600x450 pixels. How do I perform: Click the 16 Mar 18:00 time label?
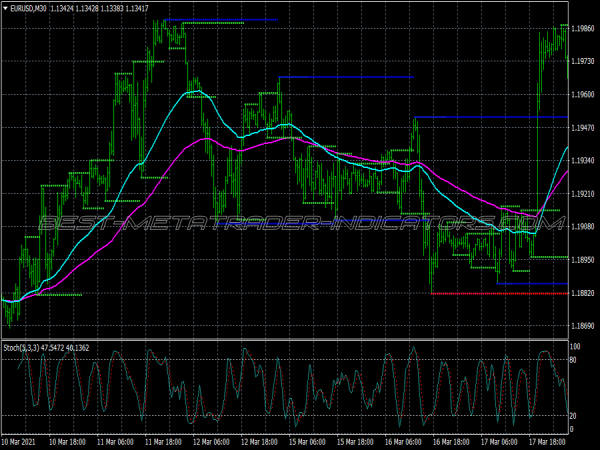coord(451,442)
